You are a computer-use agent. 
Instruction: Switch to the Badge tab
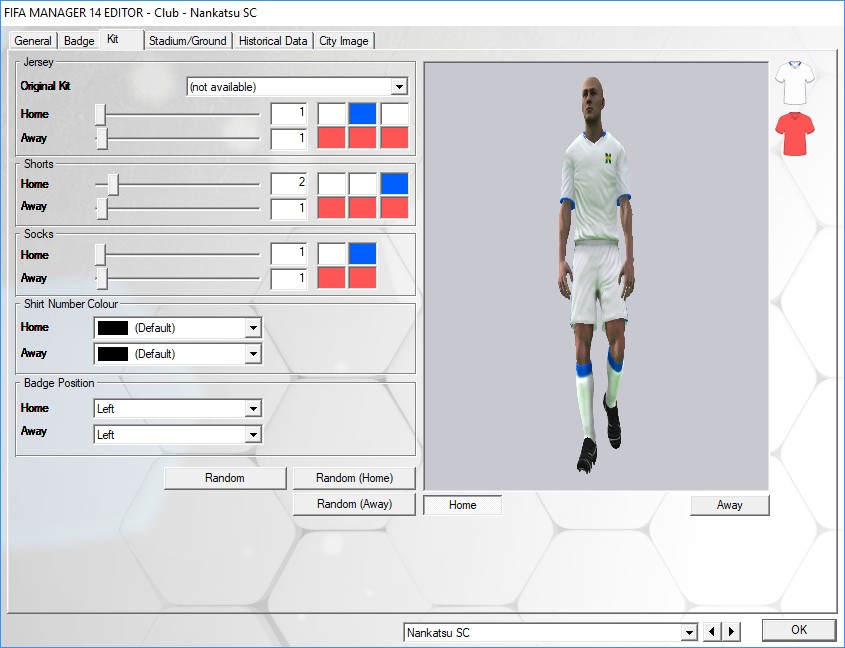79,41
